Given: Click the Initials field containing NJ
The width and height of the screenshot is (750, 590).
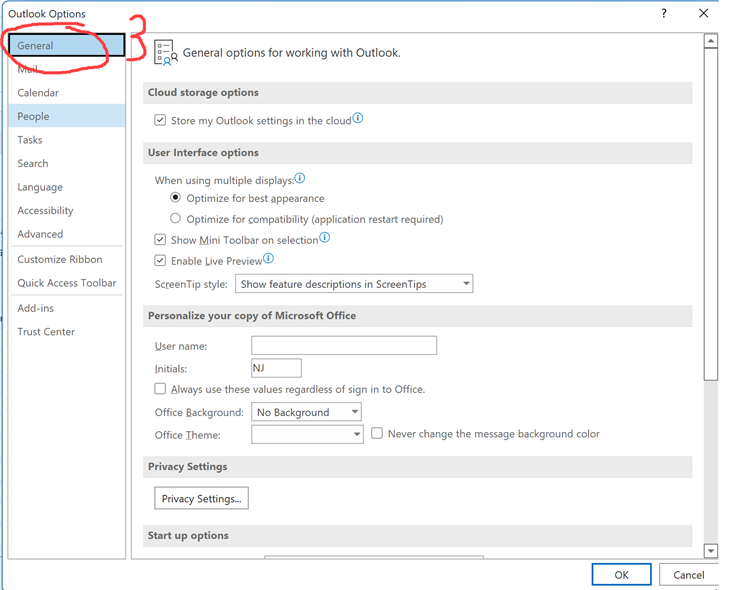Looking at the screenshot, I should pos(276,368).
